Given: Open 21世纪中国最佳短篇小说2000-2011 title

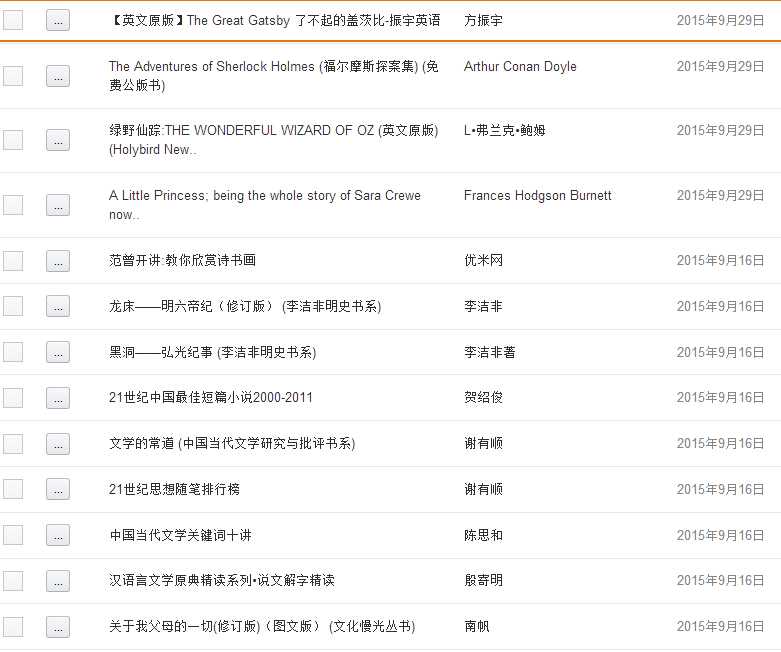Looking at the screenshot, I should (211, 397).
